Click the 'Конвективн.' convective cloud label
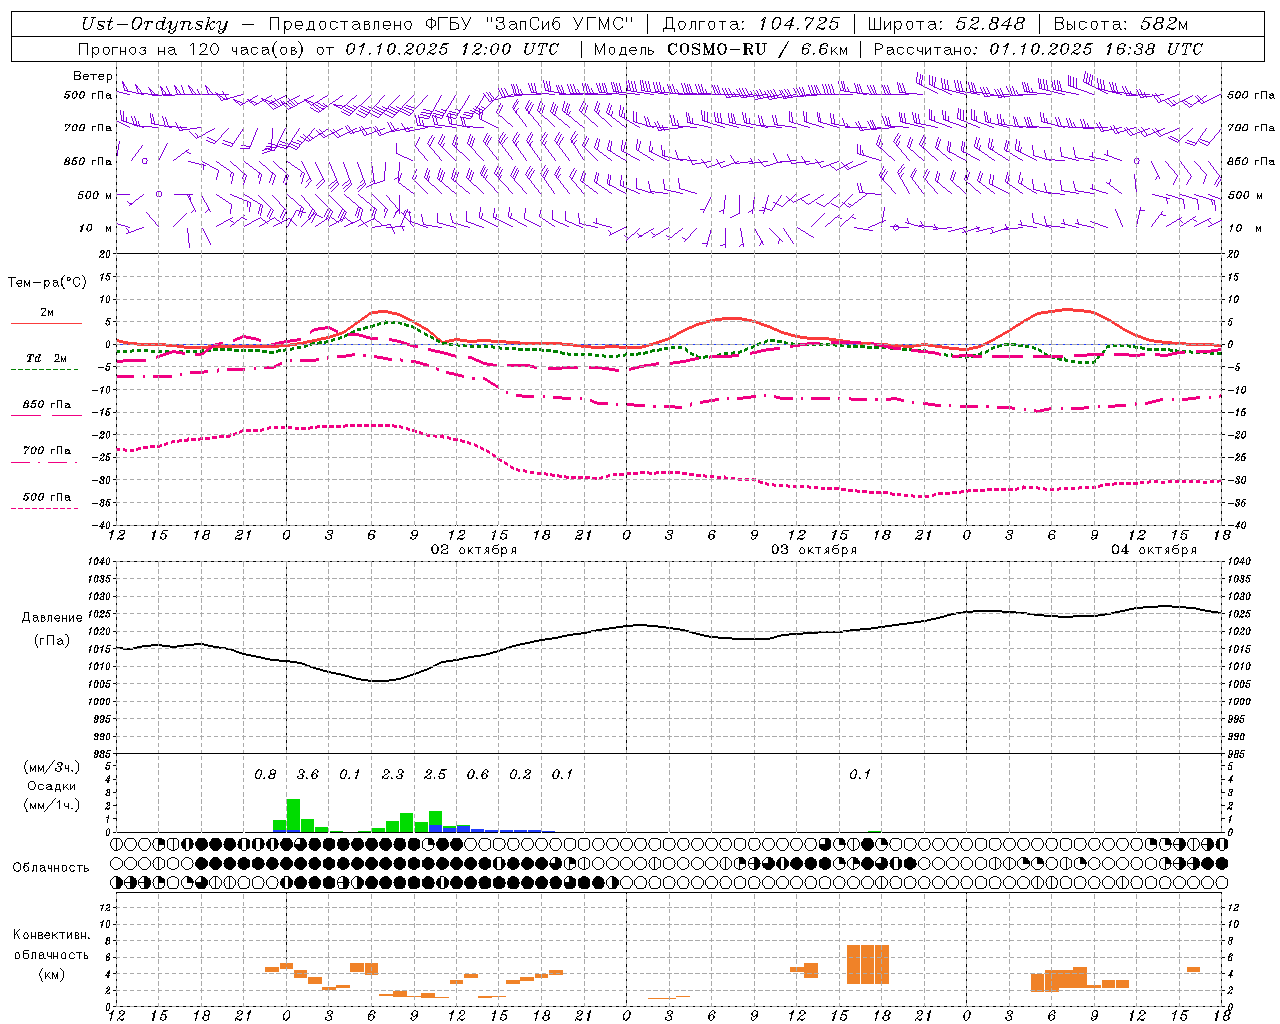Image resolution: width=1280 pixels, height=1024 pixels. click(51, 935)
